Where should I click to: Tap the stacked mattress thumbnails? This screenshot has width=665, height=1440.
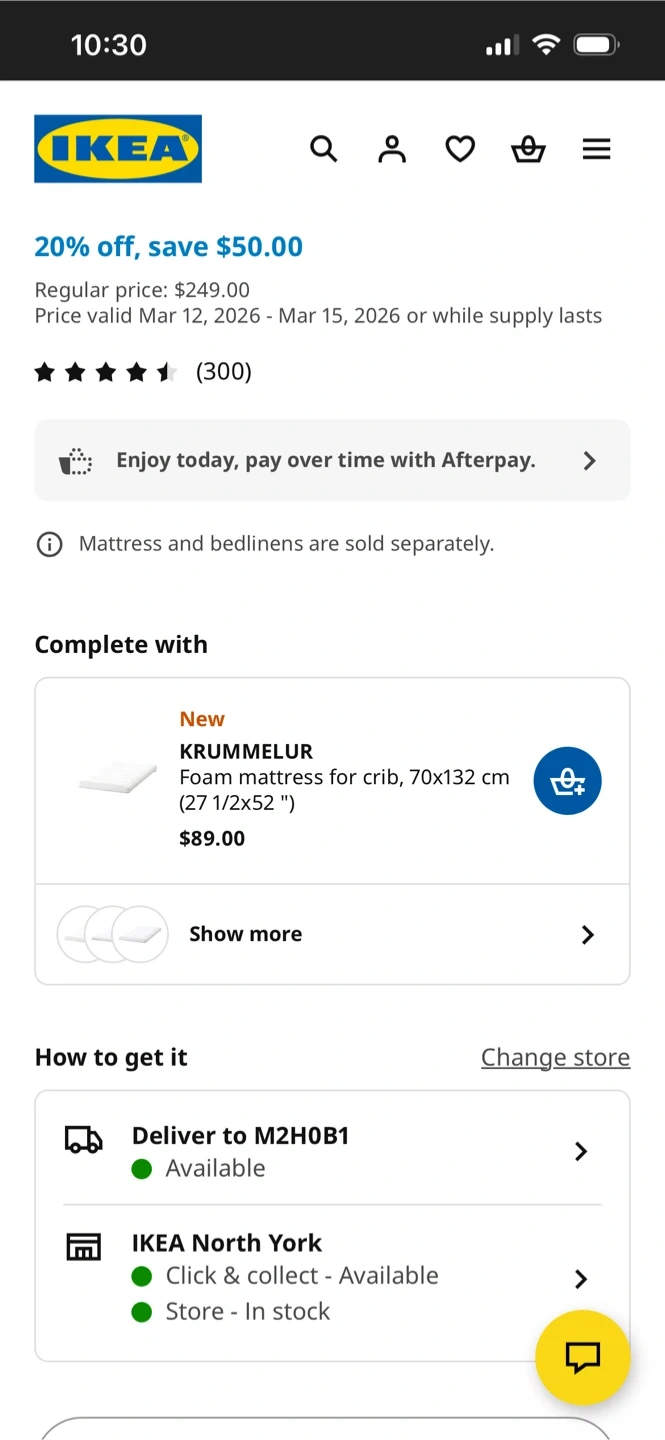pos(112,934)
